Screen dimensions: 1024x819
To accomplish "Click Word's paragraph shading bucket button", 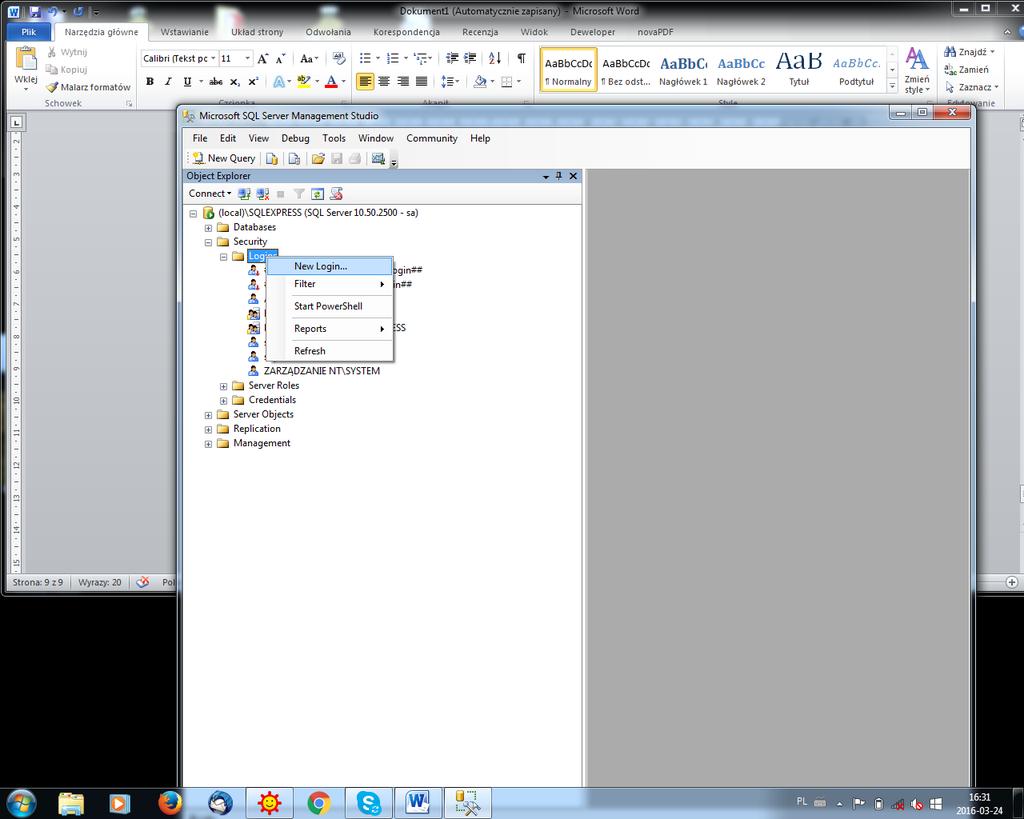I will pos(480,82).
